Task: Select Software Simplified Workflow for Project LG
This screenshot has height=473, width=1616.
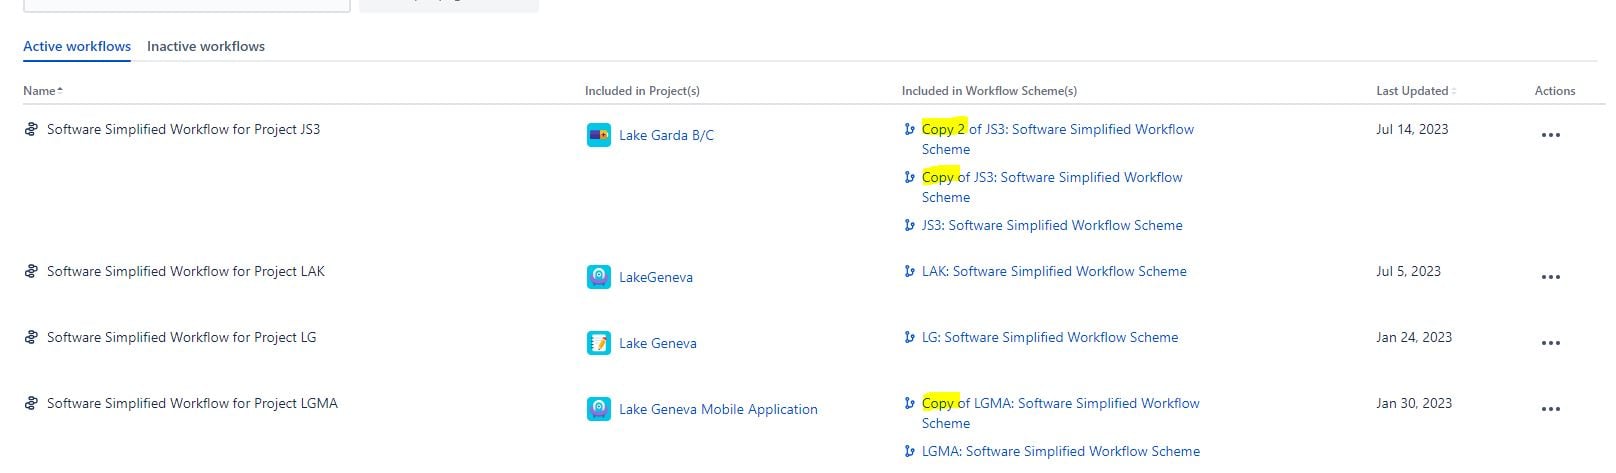Action: click(181, 337)
